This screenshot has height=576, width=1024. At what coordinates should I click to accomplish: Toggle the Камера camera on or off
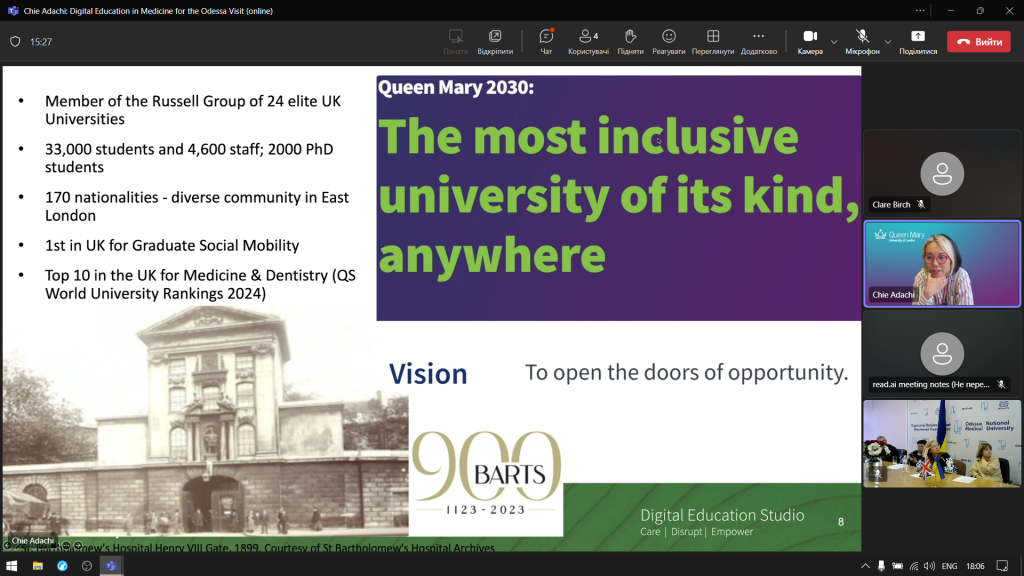810,42
